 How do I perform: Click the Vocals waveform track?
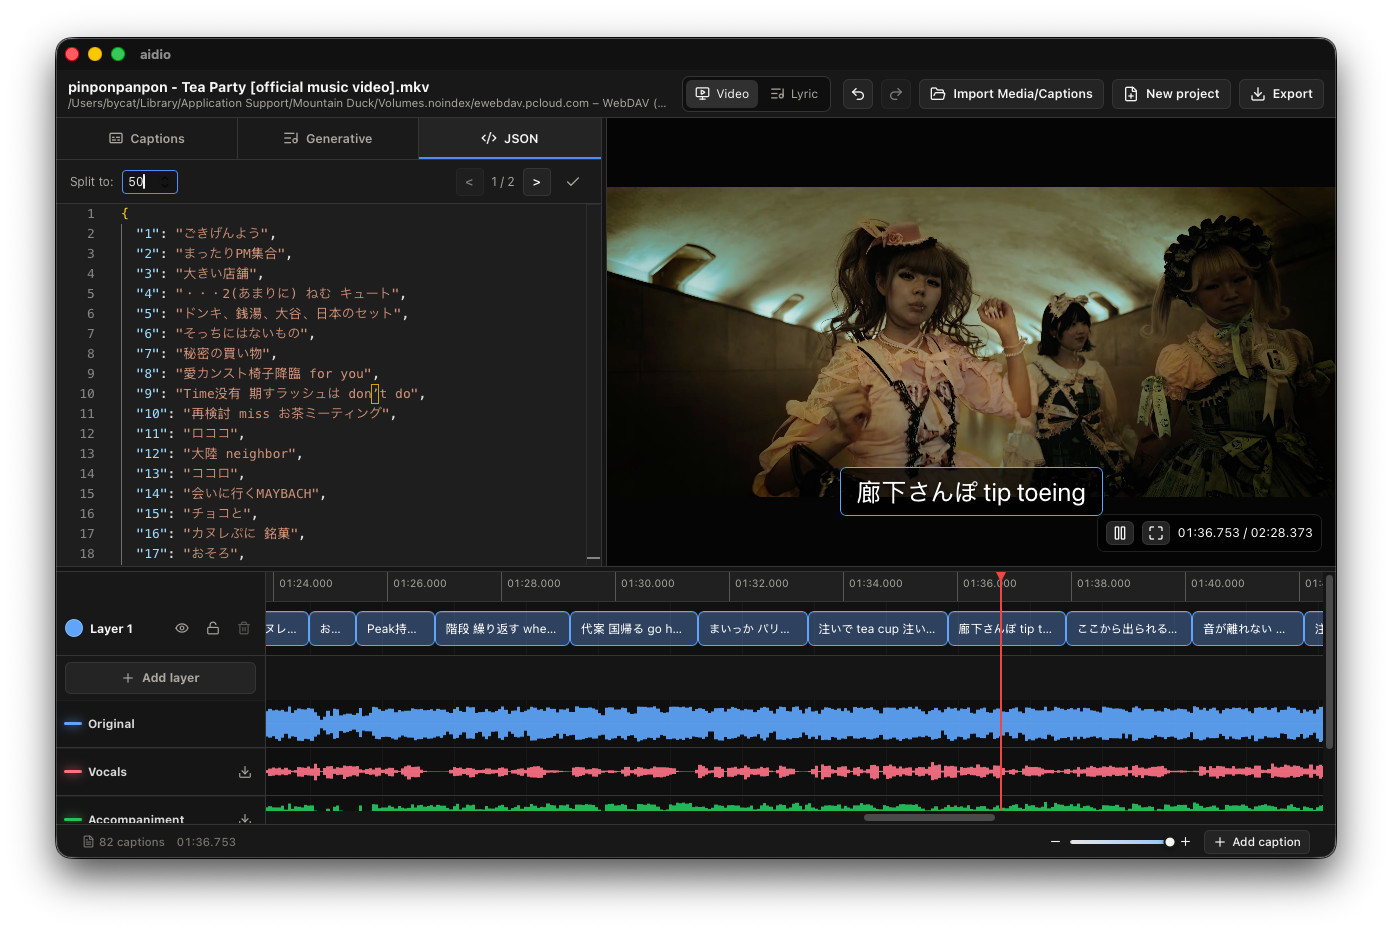[794, 771]
